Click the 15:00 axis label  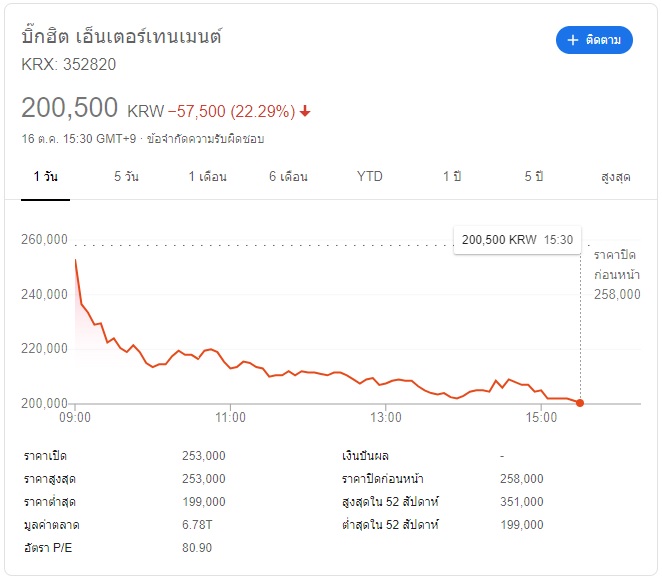click(541, 417)
